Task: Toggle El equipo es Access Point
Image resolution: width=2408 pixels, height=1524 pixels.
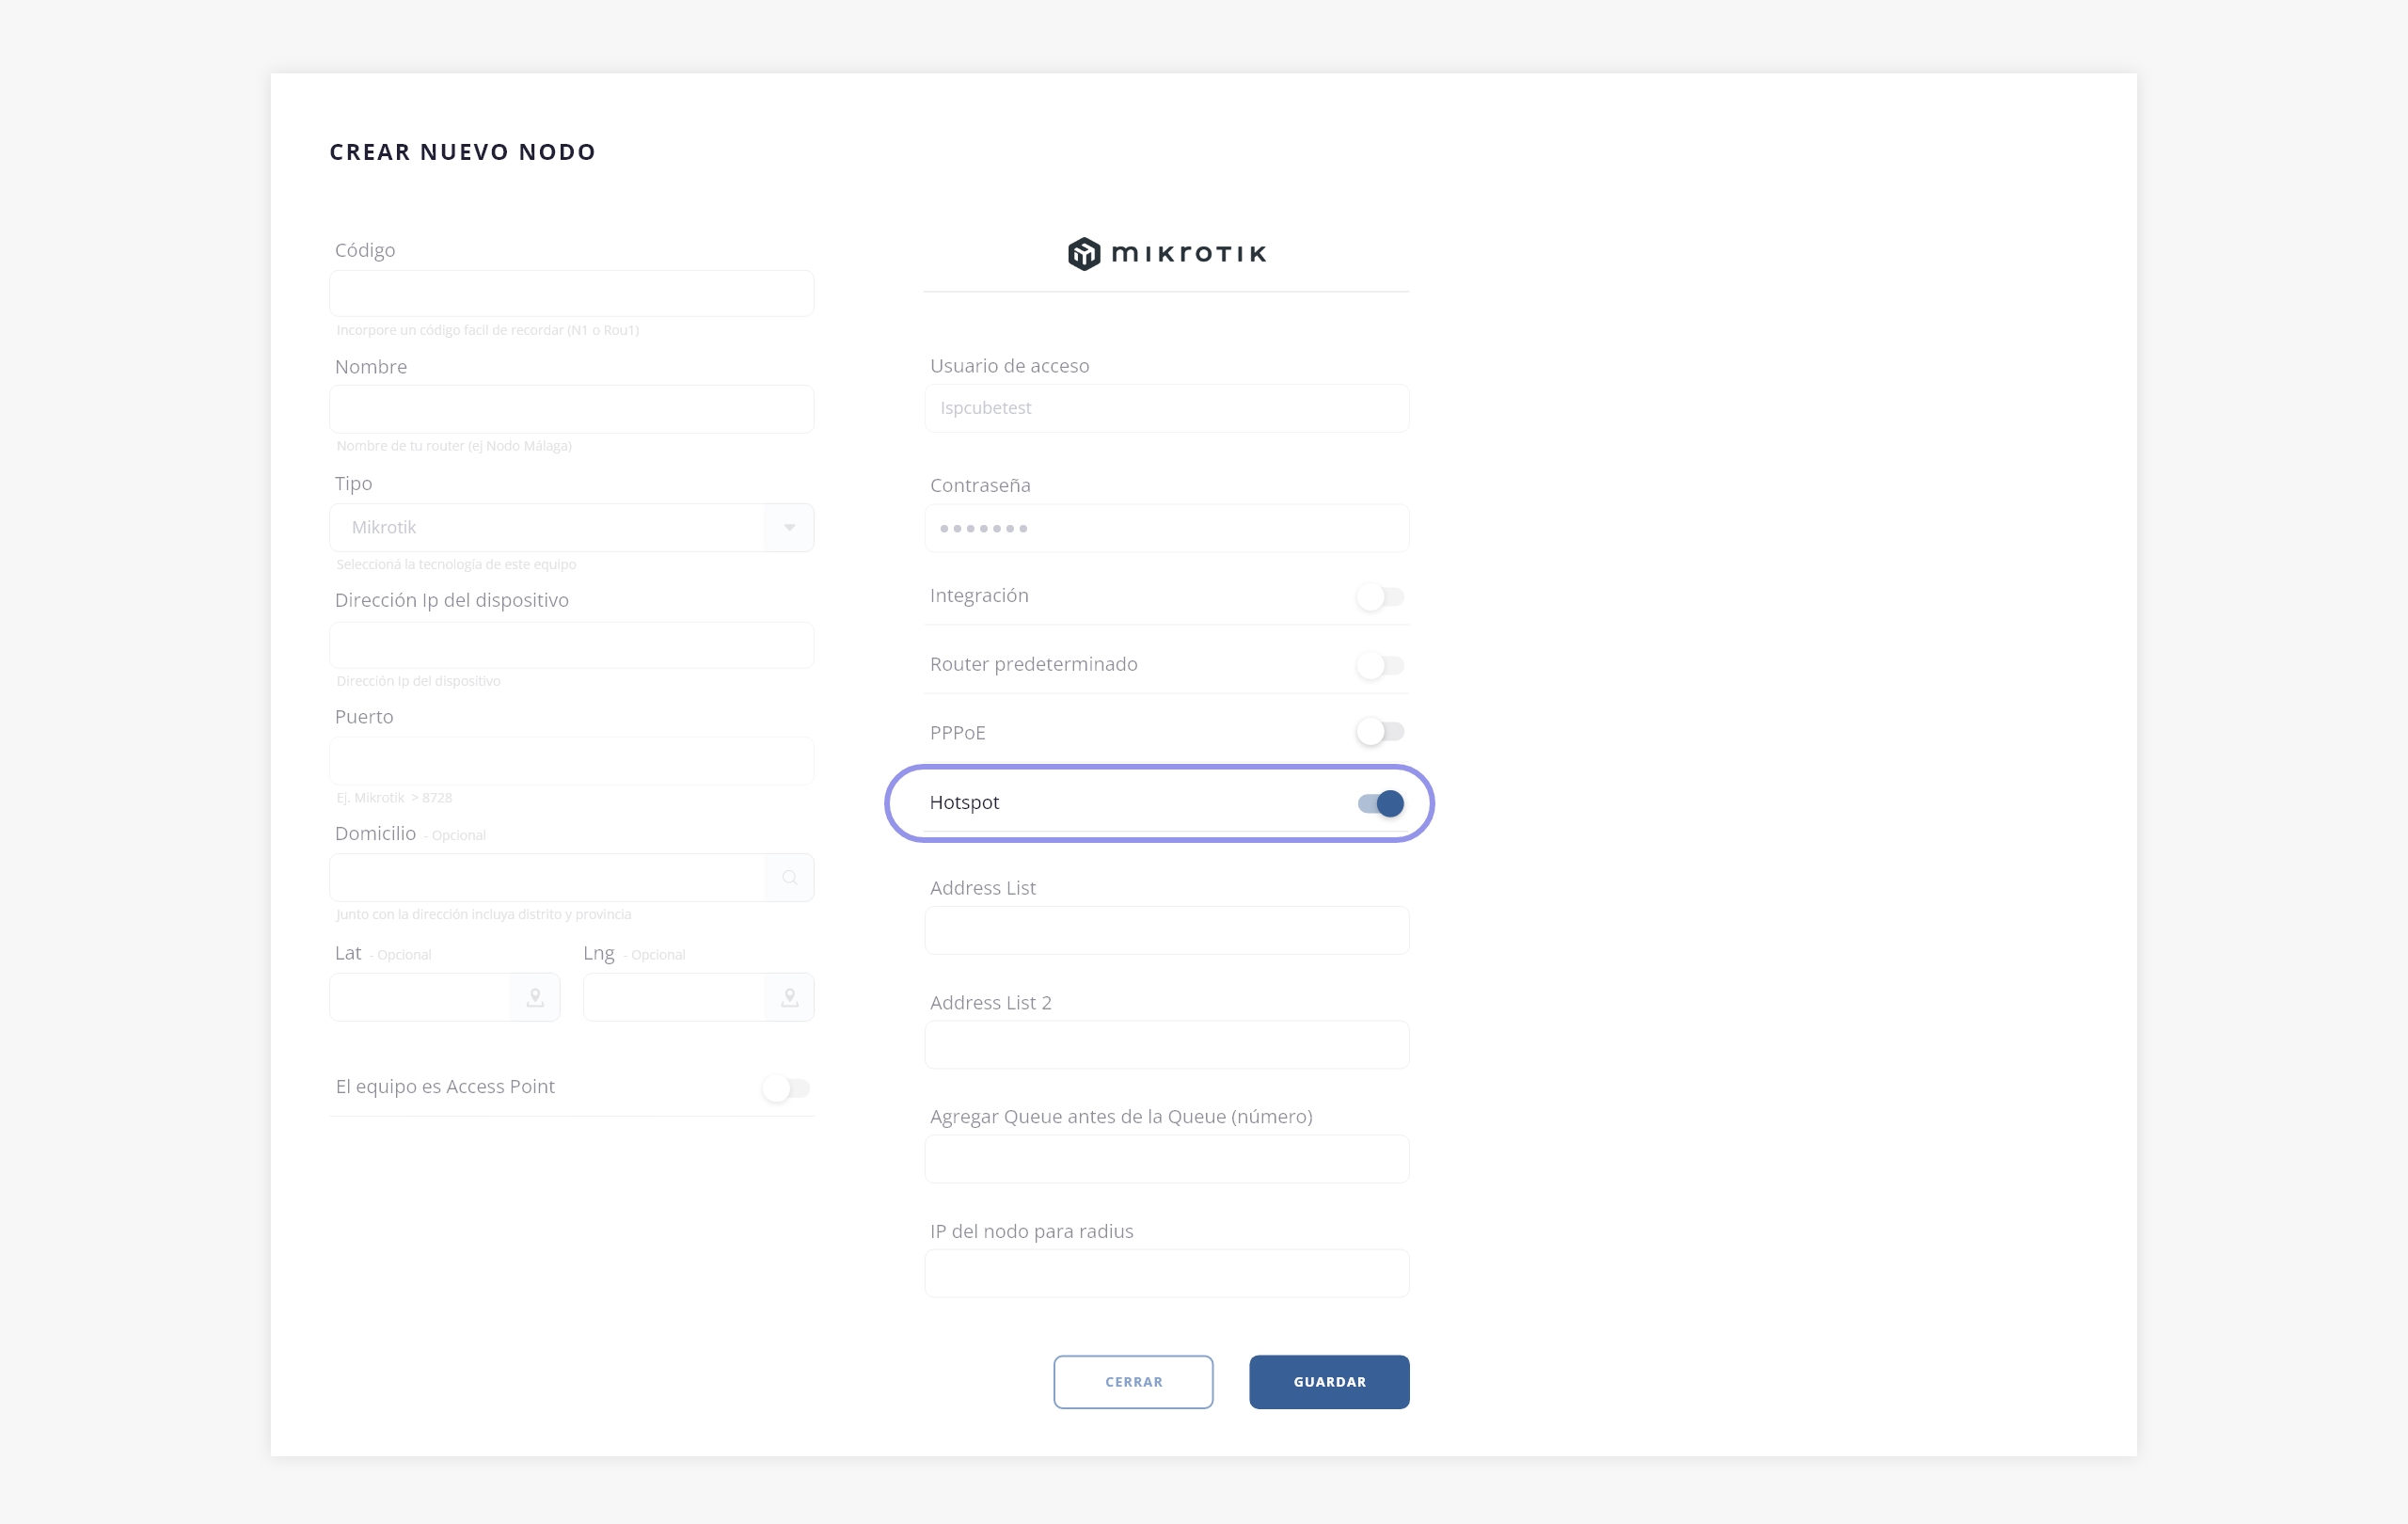Action: [786, 1088]
